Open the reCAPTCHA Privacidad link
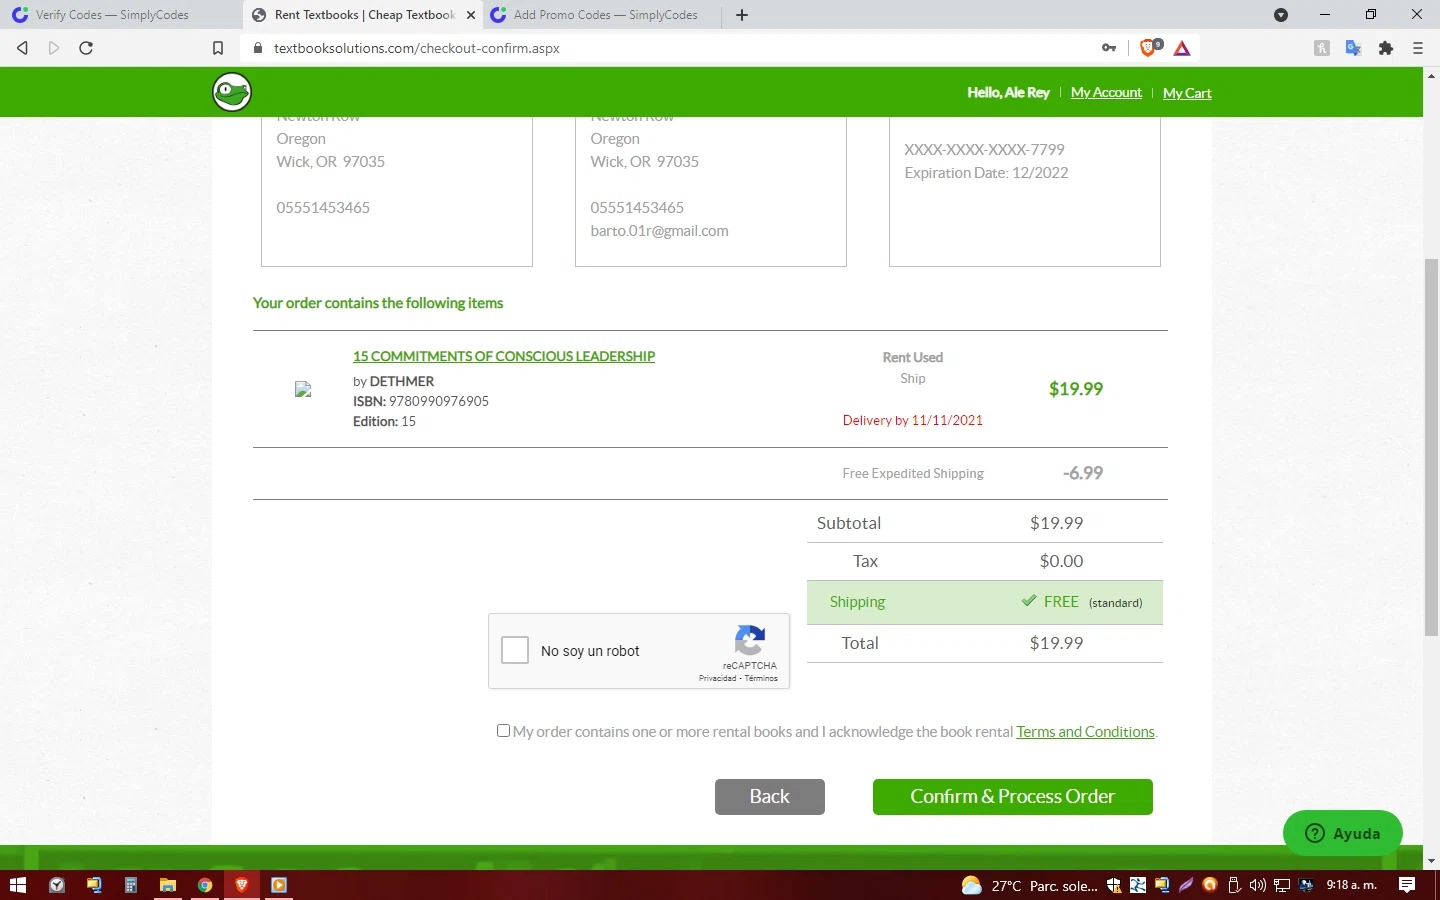The width and height of the screenshot is (1440, 900). point(717,678)
